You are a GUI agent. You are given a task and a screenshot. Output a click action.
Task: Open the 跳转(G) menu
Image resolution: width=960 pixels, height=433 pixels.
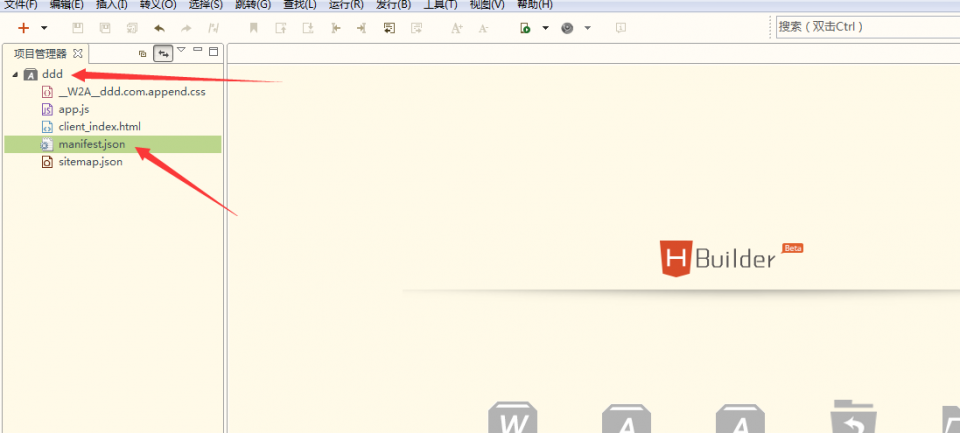coord(253,5)
